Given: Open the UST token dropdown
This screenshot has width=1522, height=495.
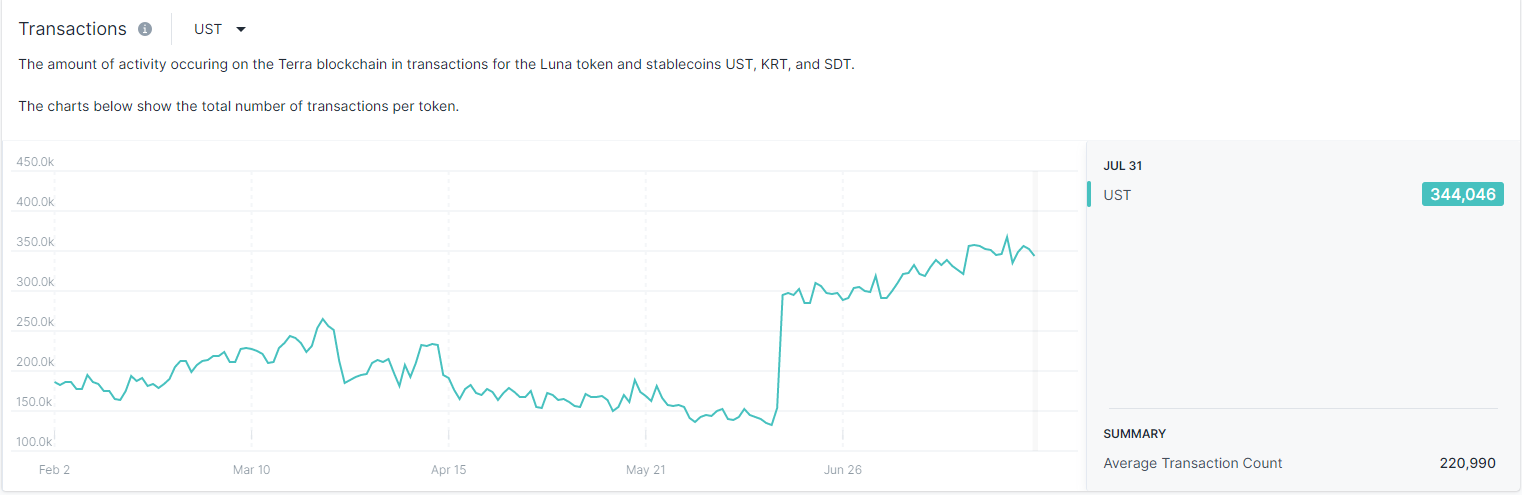Looking at the screenshot, I should tap(220, 29).
